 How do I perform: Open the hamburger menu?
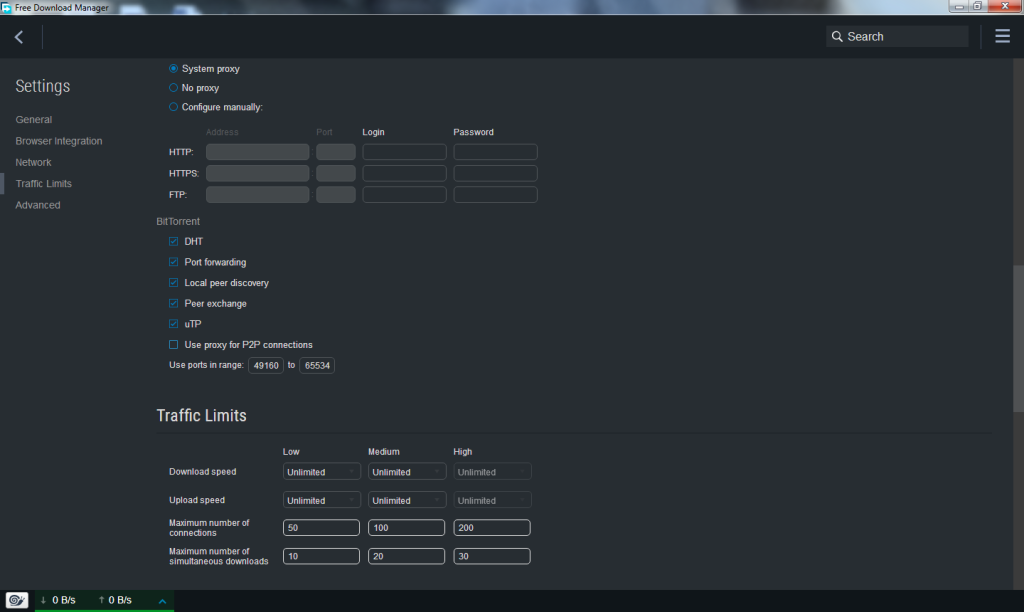click(x=1002, y=35)
